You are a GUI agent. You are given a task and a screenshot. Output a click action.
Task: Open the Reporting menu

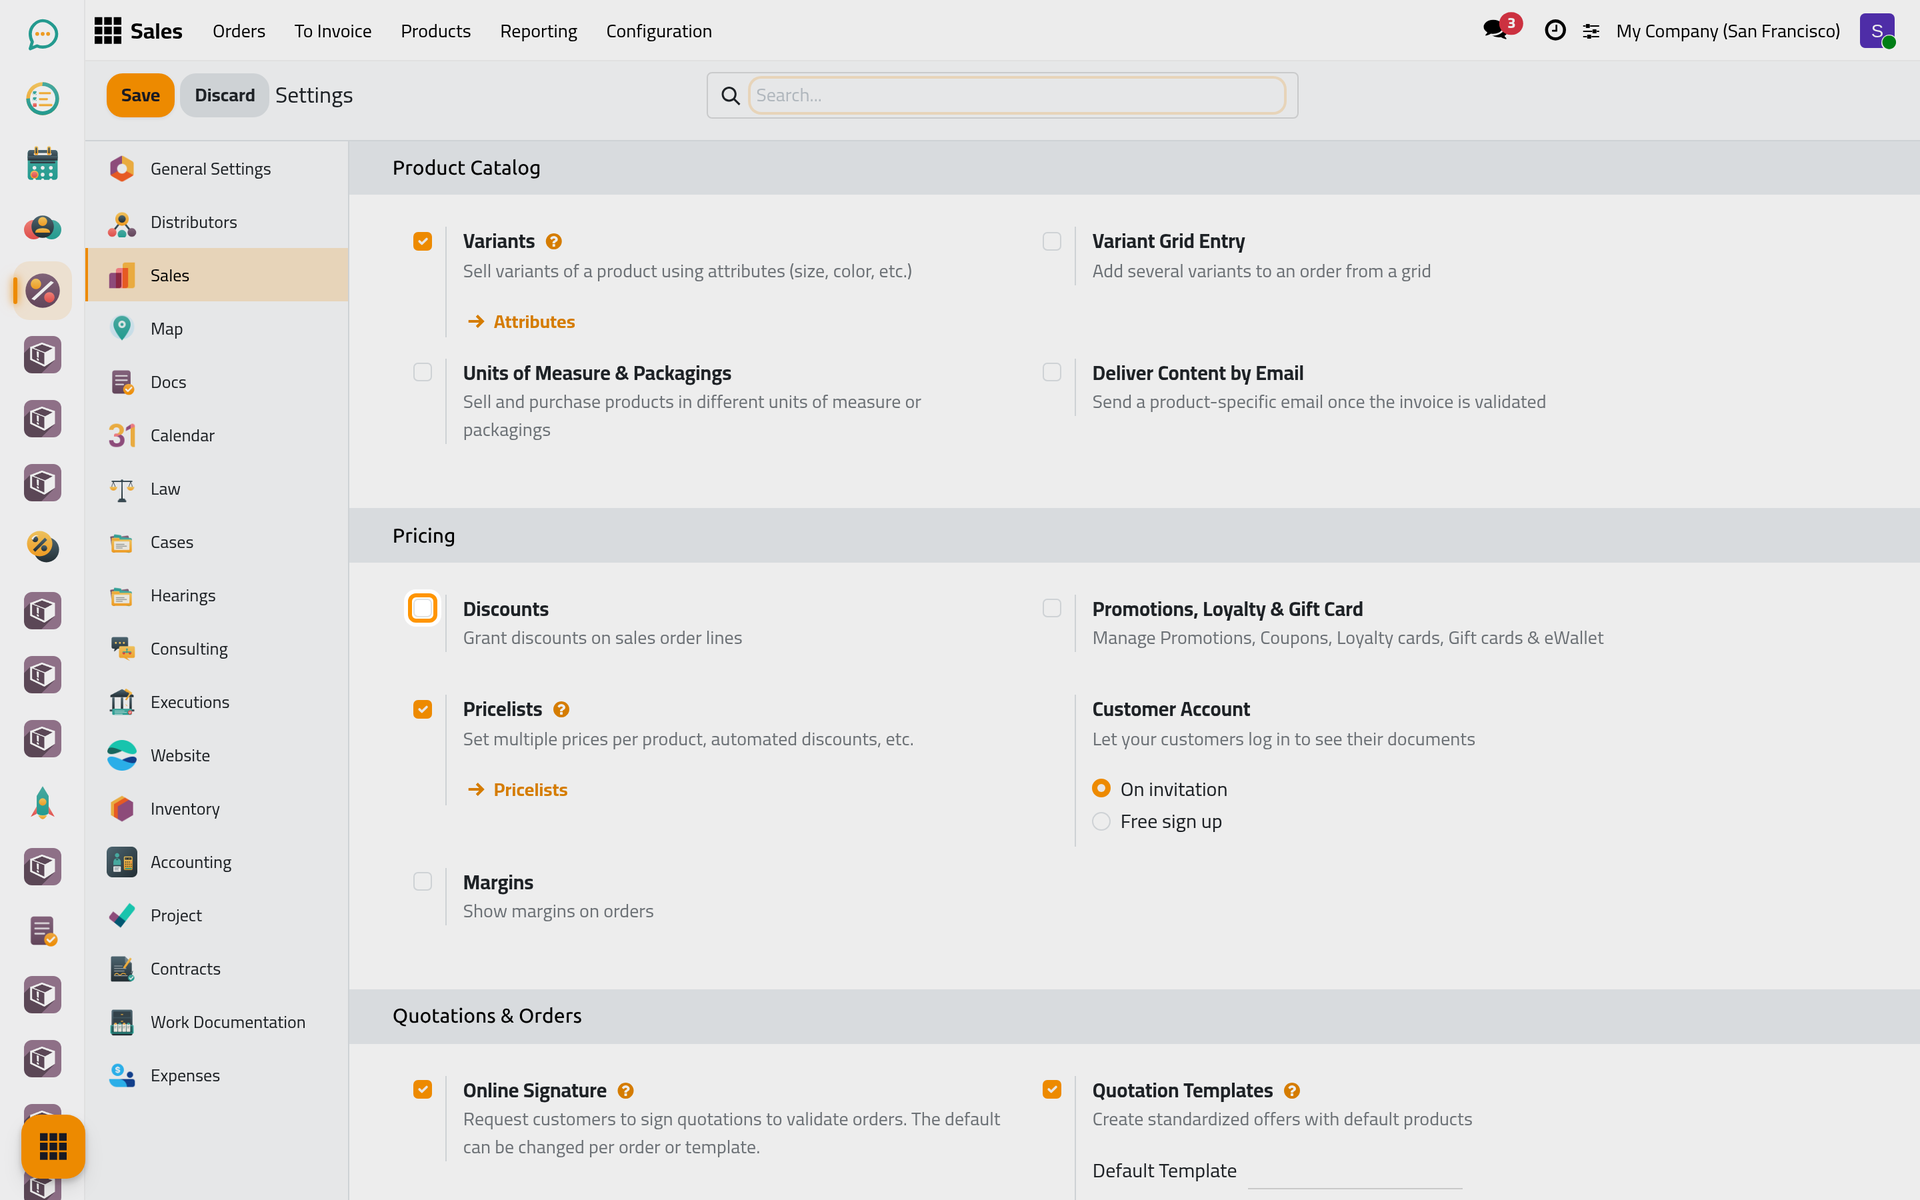click(538, 31)
